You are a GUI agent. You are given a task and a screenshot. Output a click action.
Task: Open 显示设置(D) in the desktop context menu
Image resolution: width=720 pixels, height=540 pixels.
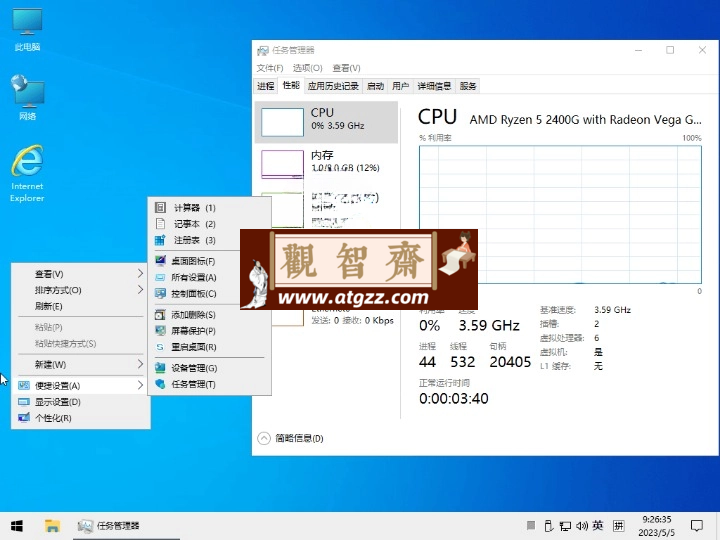pos(81,402)
